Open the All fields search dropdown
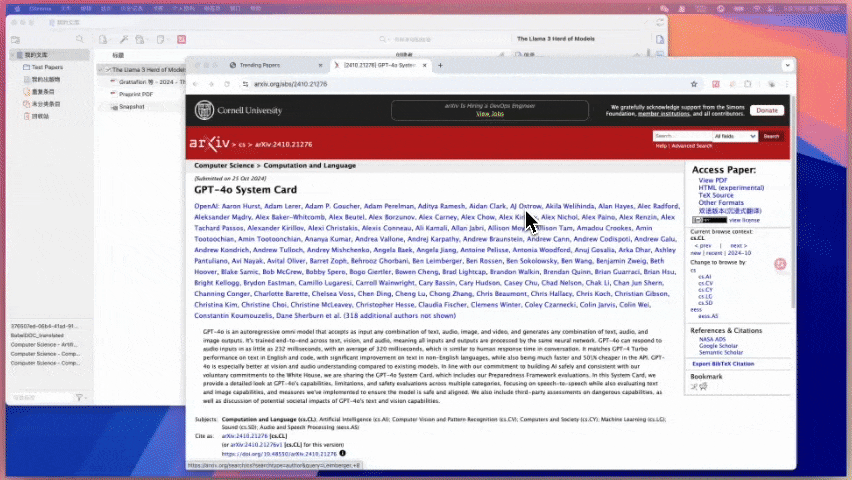Screen dimensions: 852x480 [x=735, y=136]
